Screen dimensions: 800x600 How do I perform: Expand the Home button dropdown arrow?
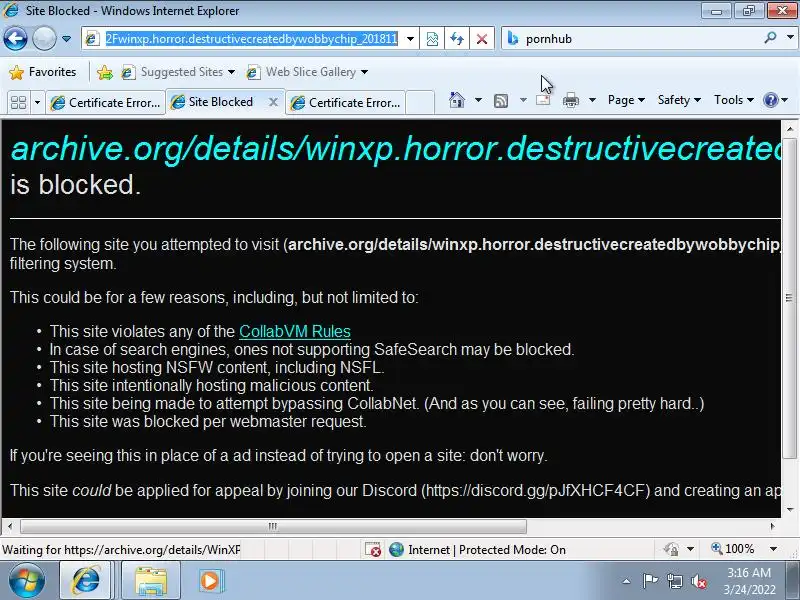coord(478,100)
